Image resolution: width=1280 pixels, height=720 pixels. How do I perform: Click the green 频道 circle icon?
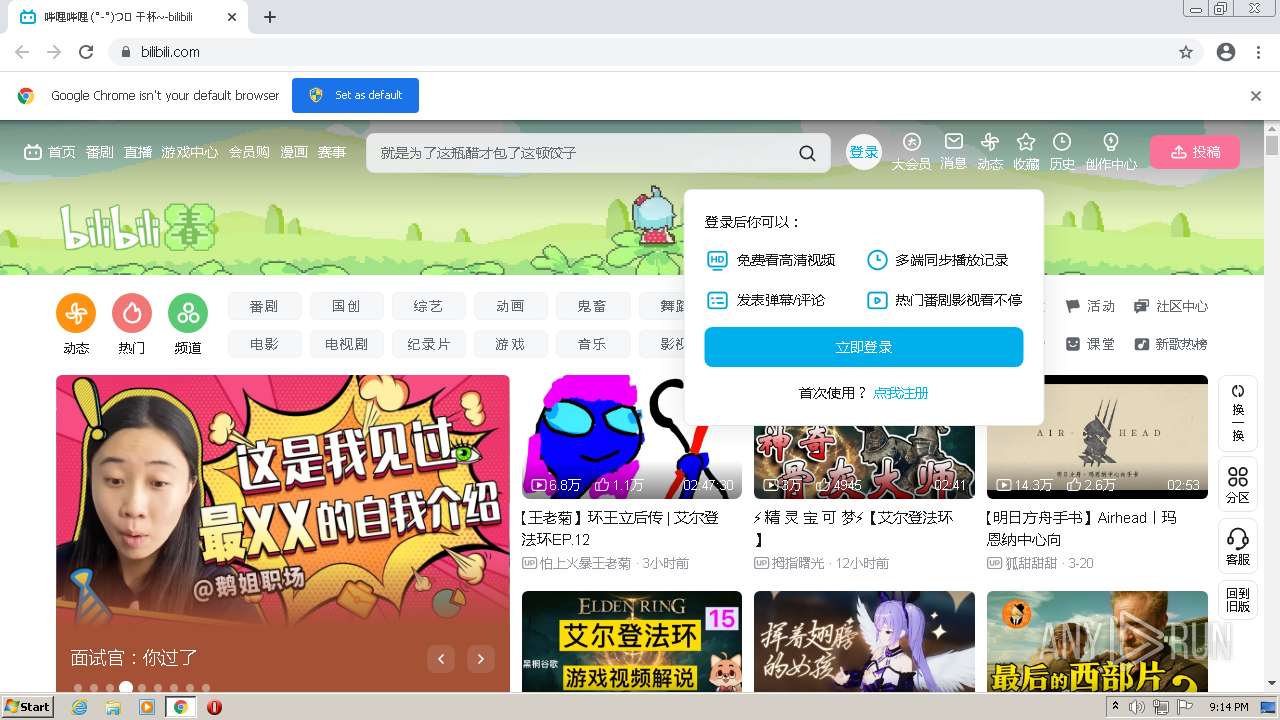(188, 313)
